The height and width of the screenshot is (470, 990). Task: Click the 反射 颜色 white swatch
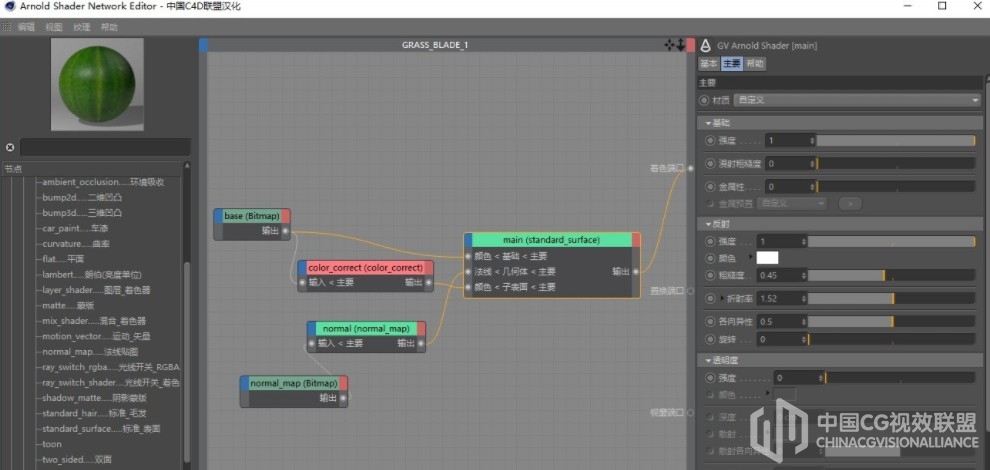(767, 258)
